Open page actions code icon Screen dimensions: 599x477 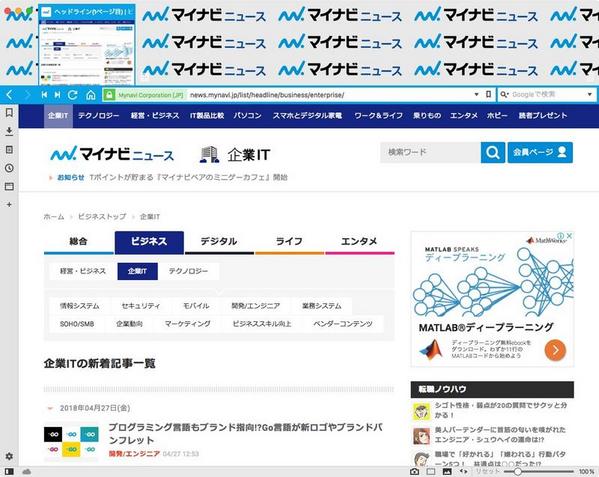click(463, 472)
